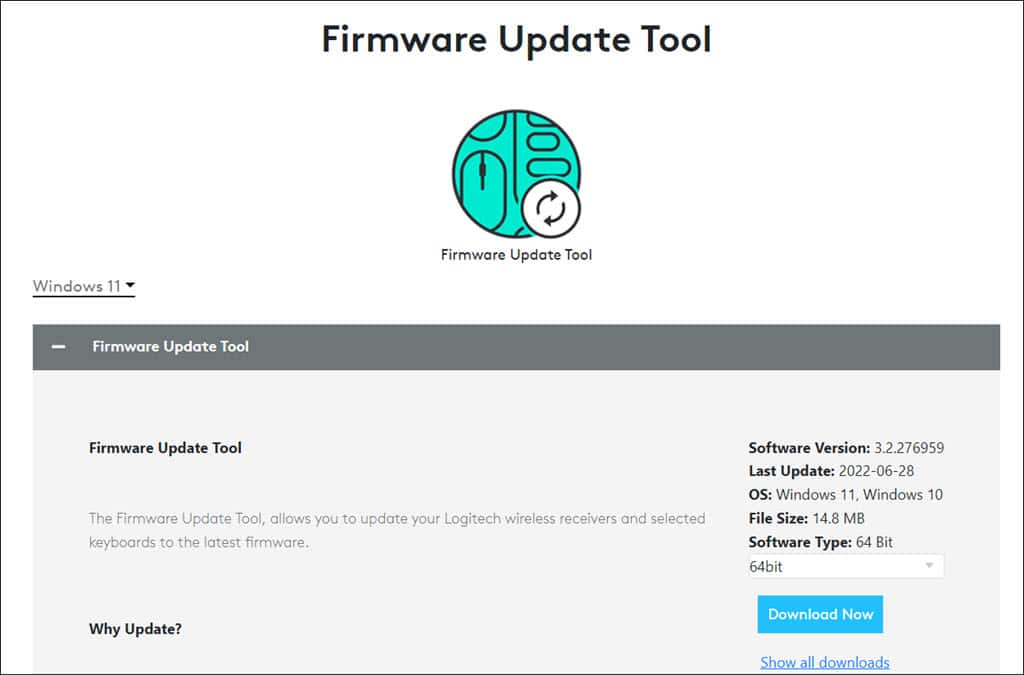Click the Software Type: 64 Bit text
Viewport: 1024px width, 675px height.
point(820,542)
